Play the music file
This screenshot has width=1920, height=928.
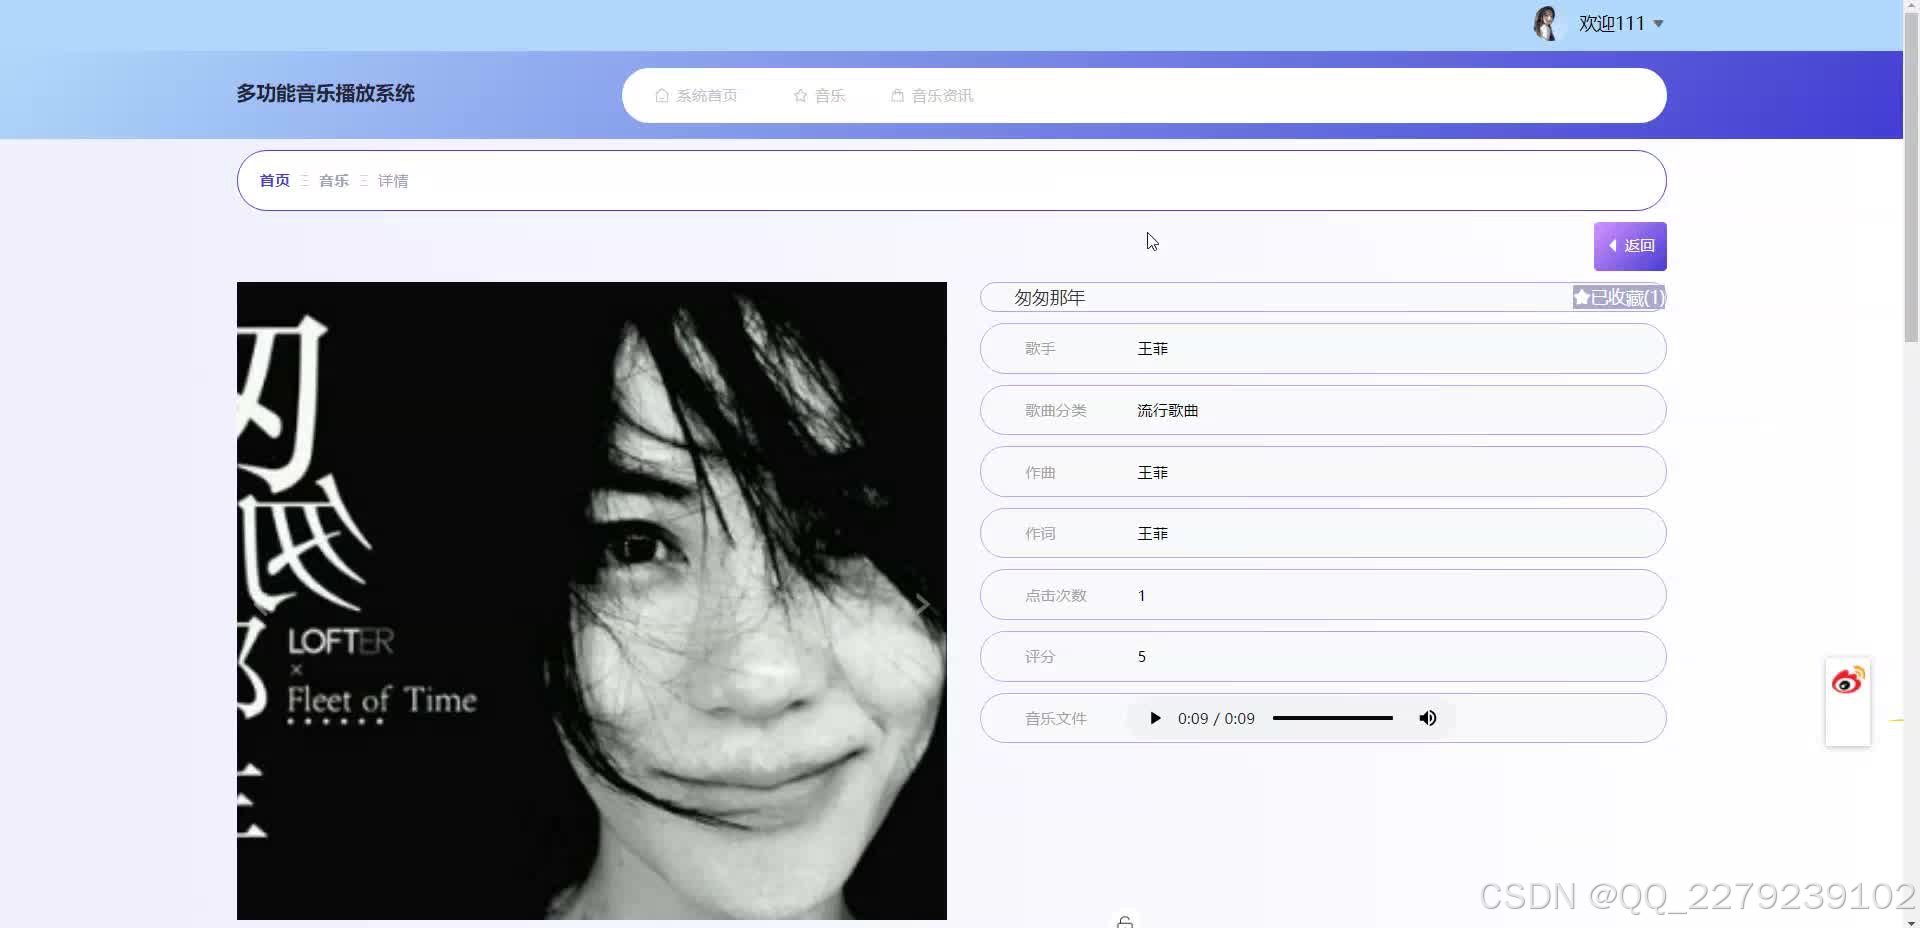click(1155, 718)
